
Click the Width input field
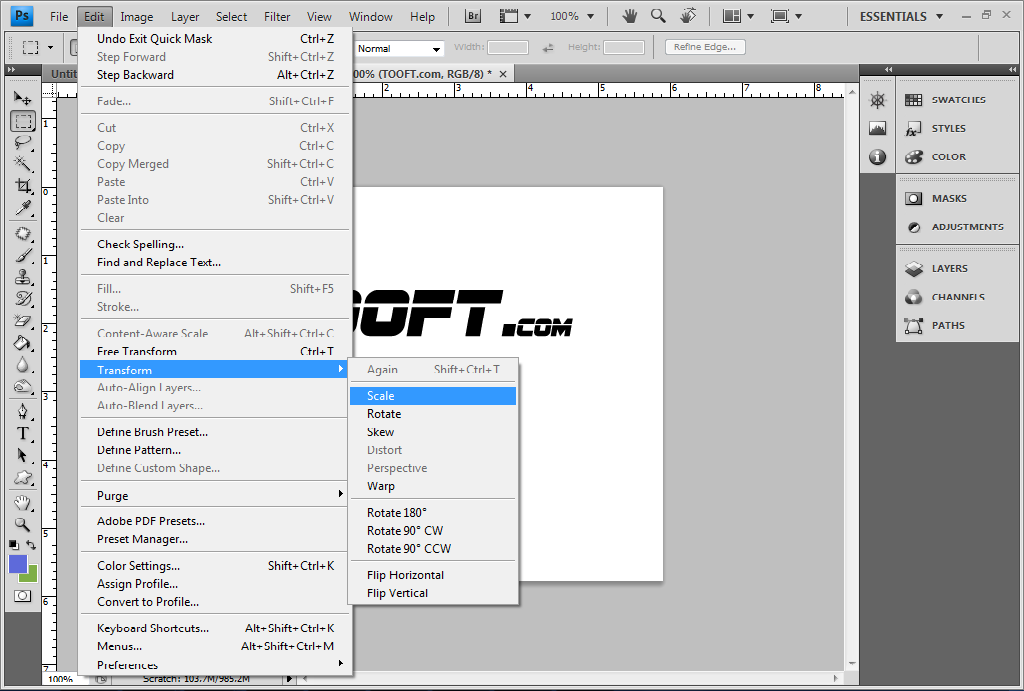click(508, 47)
